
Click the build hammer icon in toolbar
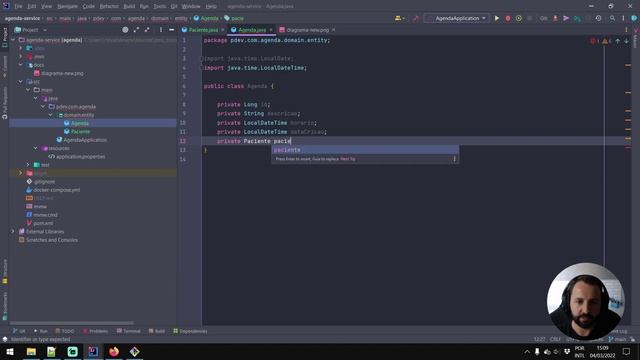(416, 18)
